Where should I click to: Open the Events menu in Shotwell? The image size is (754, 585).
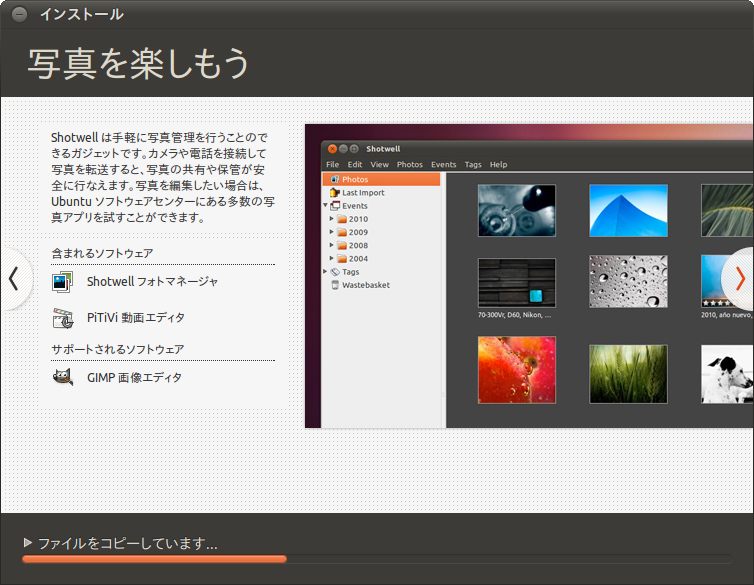(x=443, y=164)
